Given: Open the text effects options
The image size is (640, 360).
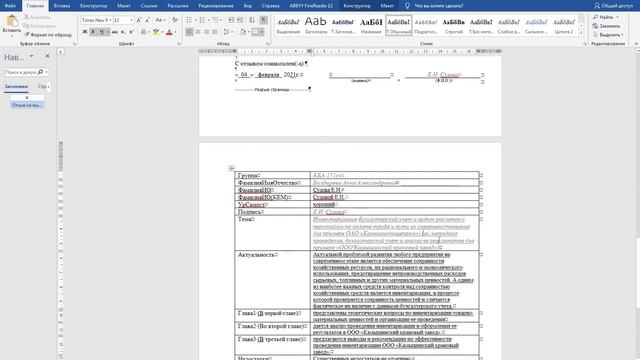Looking at the screenshot, I should point(143,32).
